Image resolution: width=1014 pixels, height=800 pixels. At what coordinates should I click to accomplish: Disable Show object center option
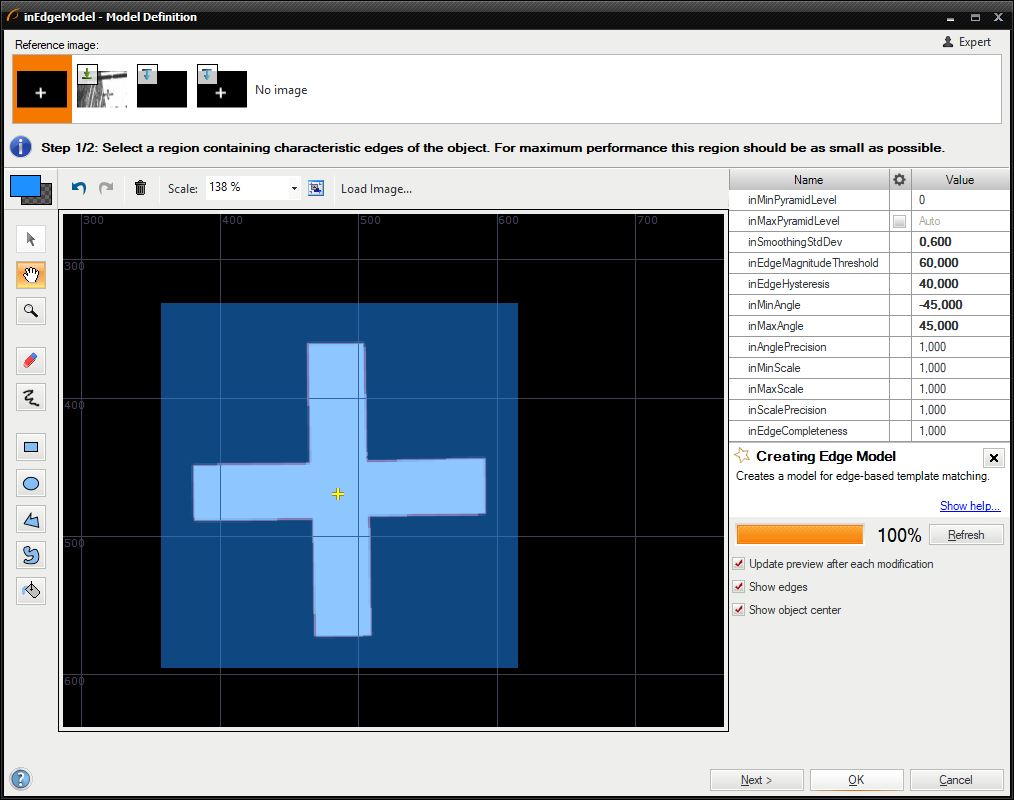739,610
